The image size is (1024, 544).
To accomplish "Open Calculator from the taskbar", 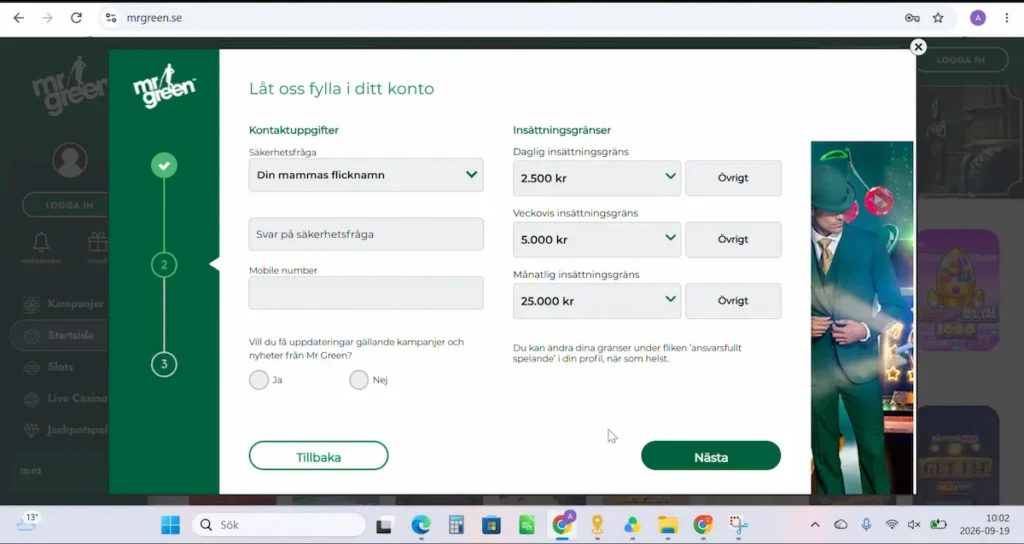I will tap(456, 525).
